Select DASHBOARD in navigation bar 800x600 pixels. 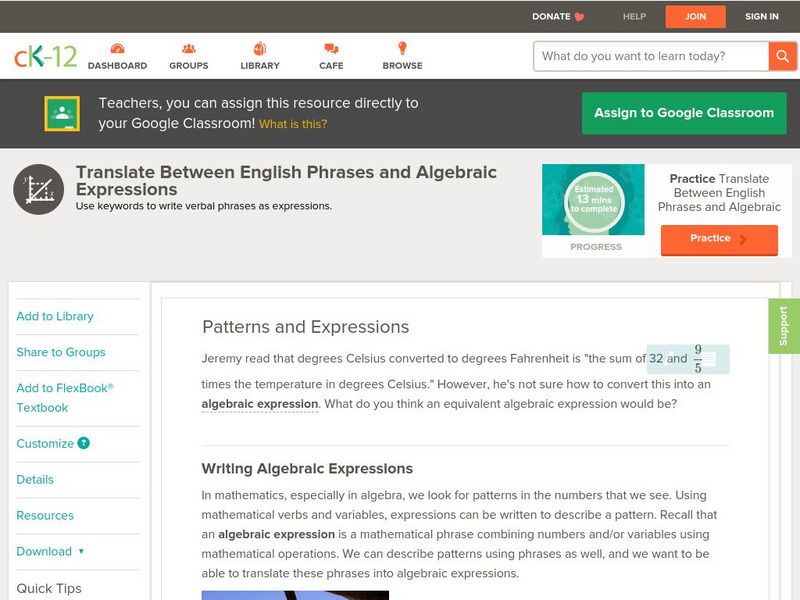pyautogui.click(x=117, y=65)
